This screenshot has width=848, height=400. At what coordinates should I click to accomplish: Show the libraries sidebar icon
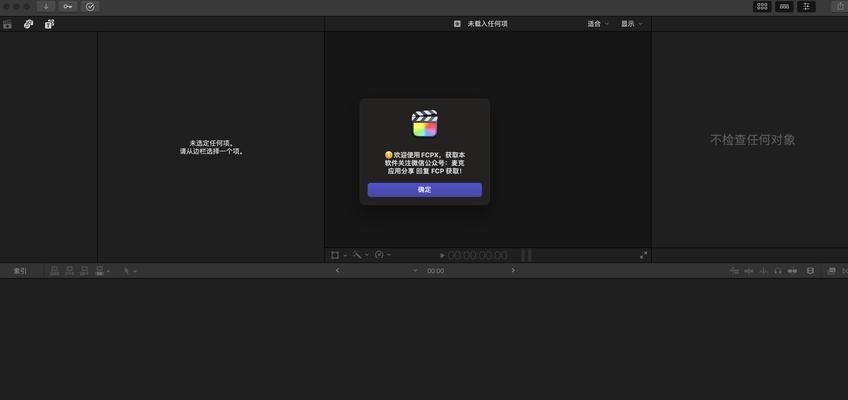click(7, 24)
